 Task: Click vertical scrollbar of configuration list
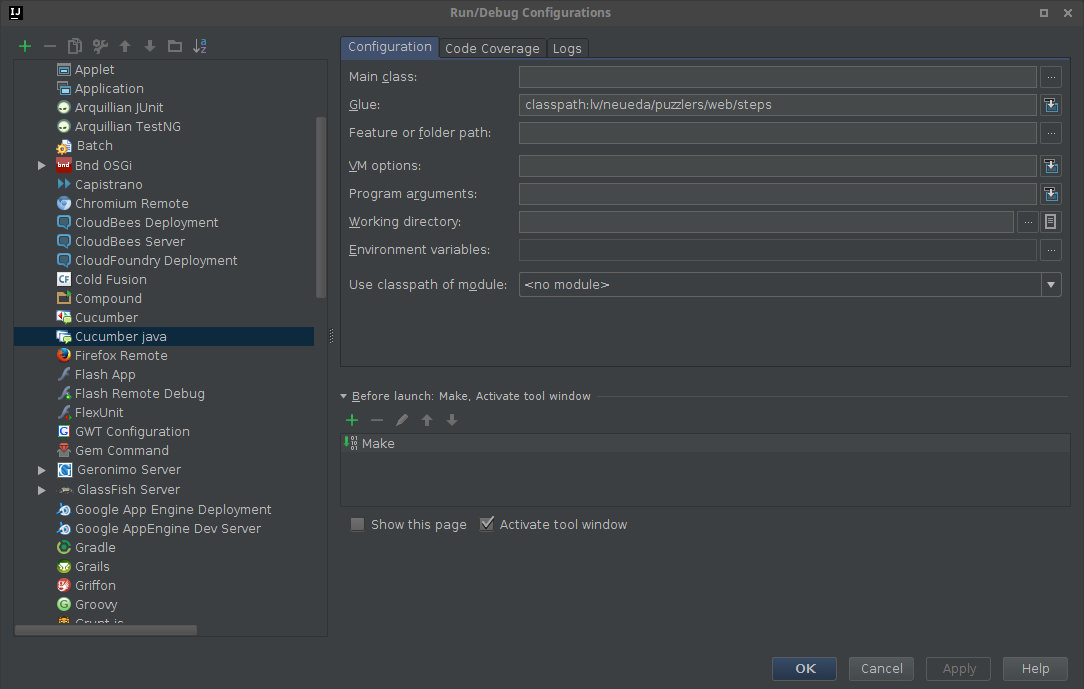click(321, 207)
